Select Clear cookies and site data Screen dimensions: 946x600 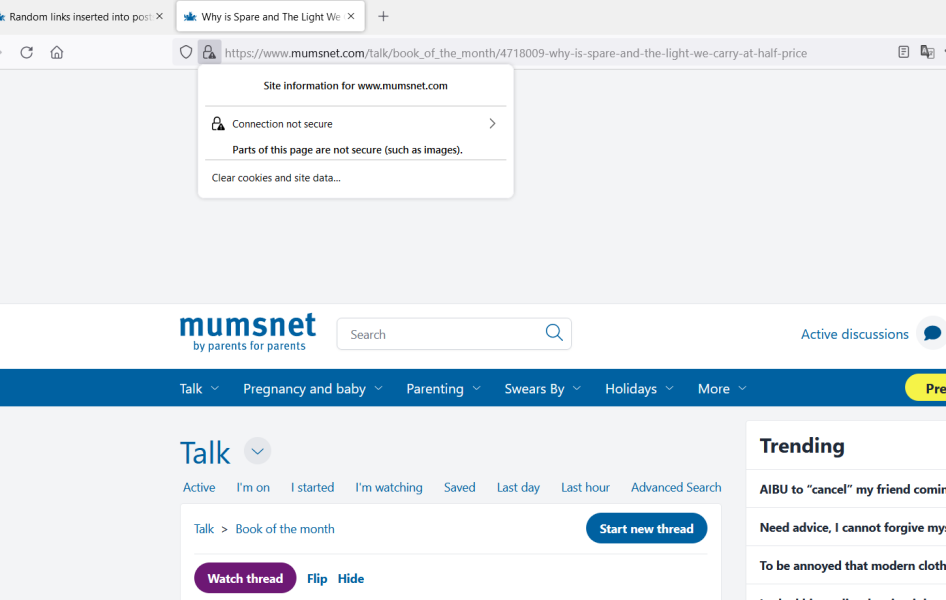[x=276, y=178]
